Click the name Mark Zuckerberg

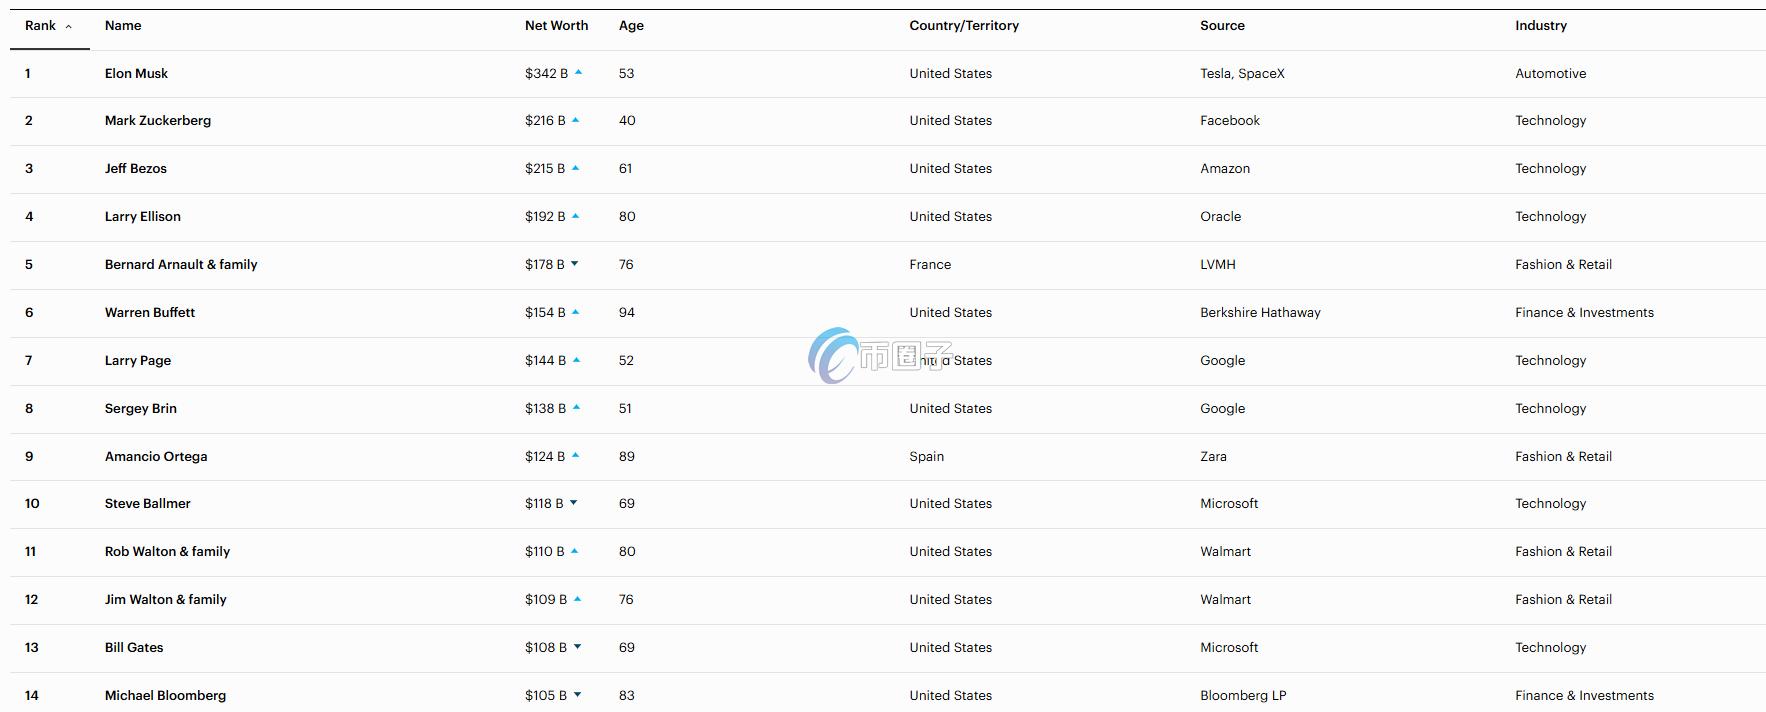[158, 121]
